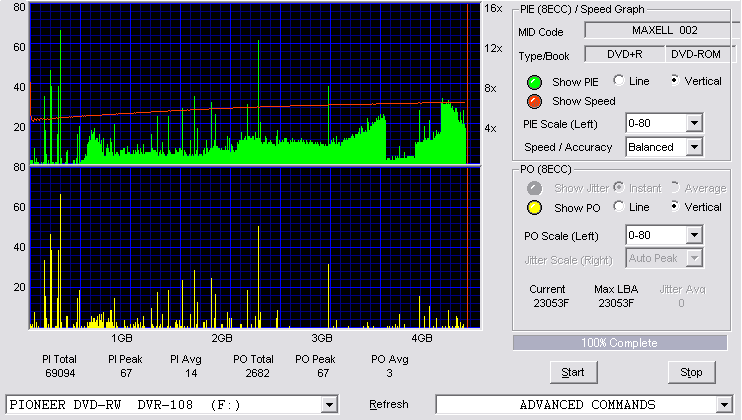Screen dimensions: 742x420
Task: Open PIE Scale (Left) dropdown
Action: click(x=694, y=123)
